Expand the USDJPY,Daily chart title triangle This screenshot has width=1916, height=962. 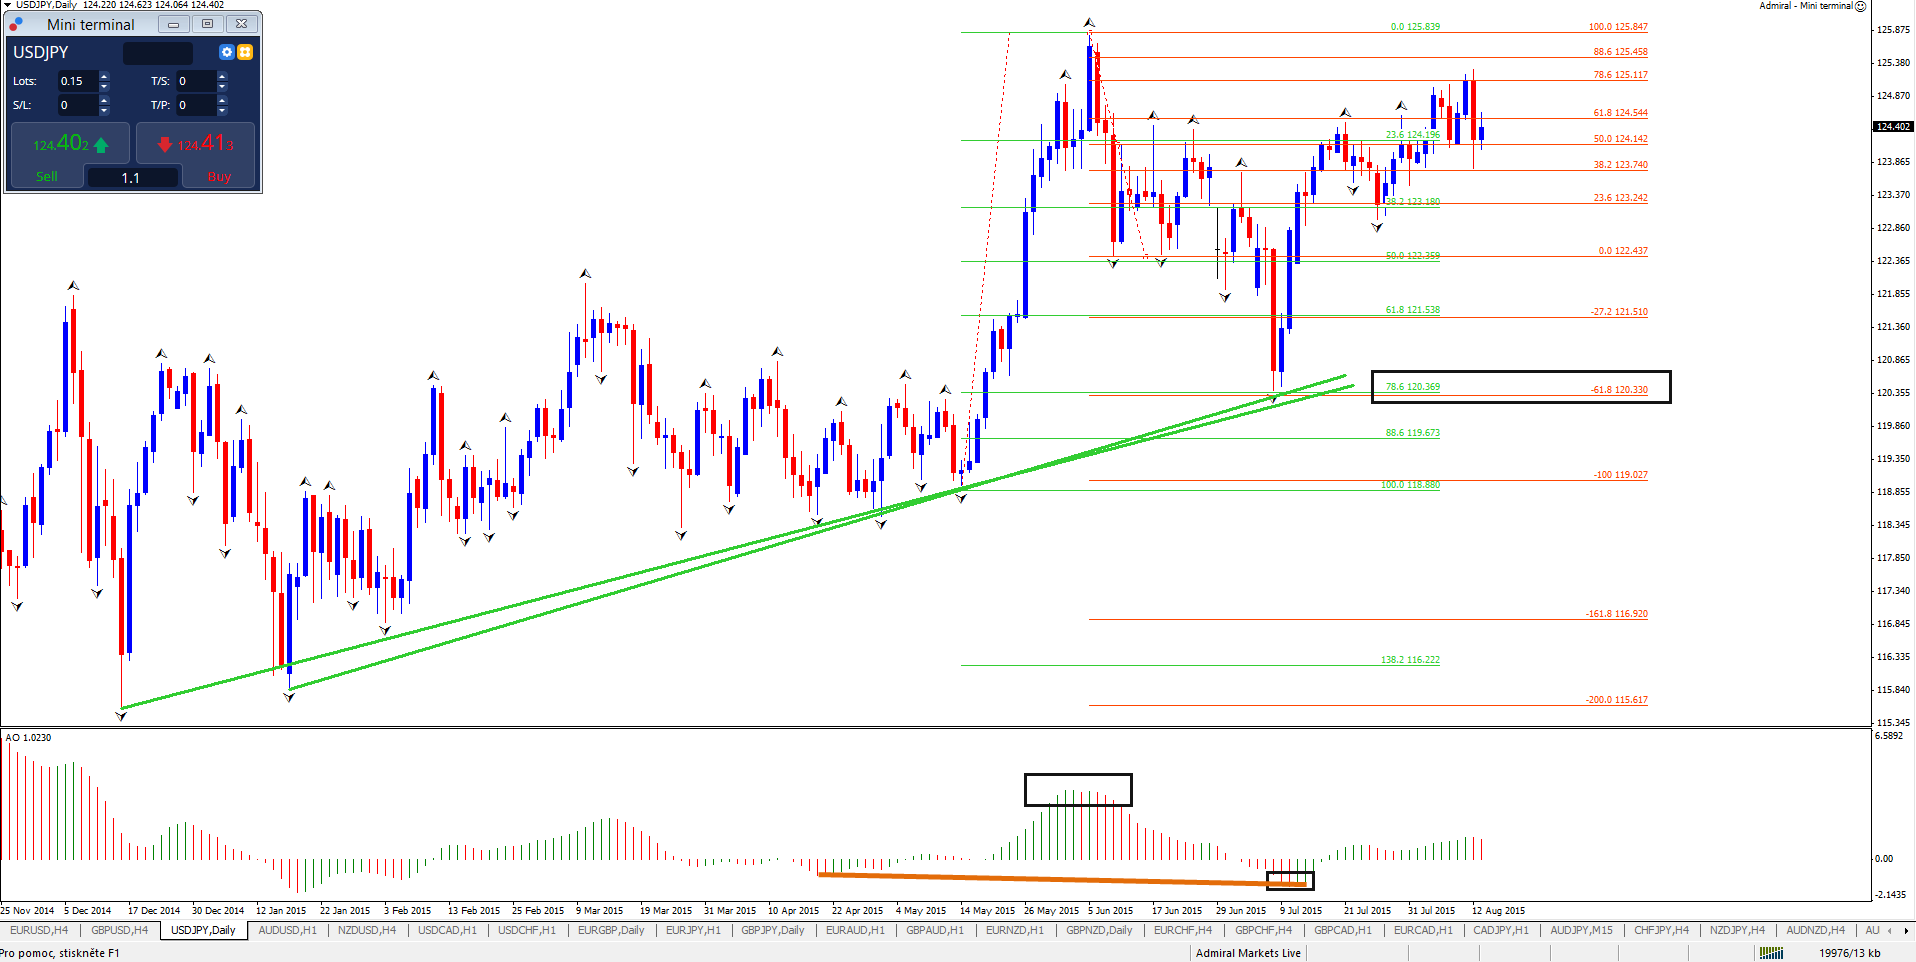tap(7, 5)
